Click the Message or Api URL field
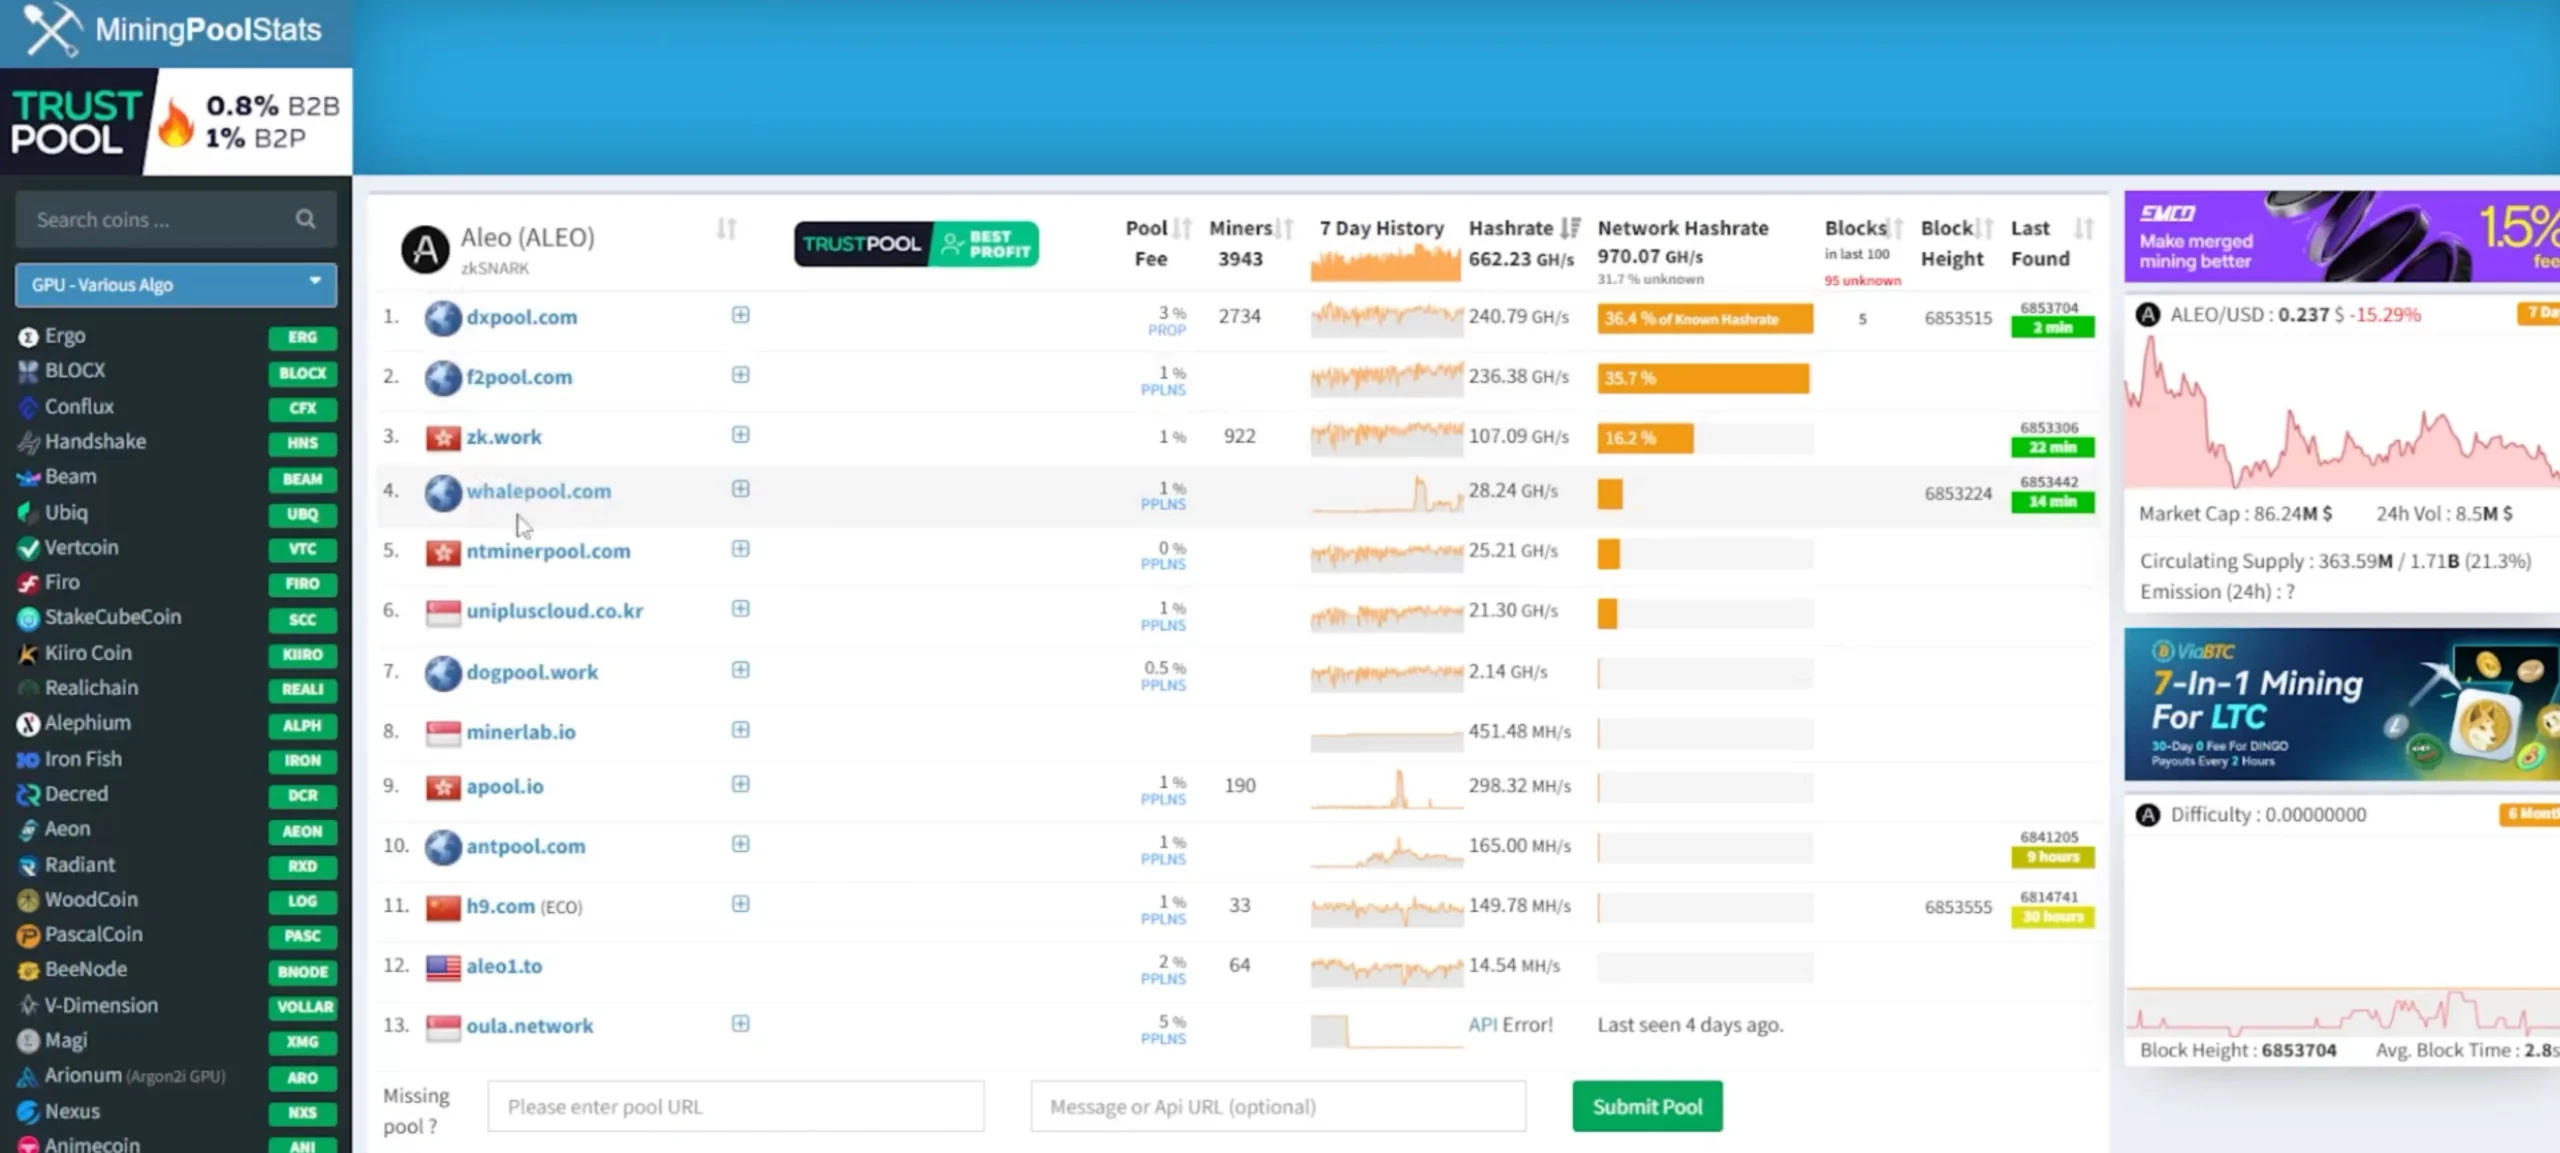The height and width of the screenshot is (1153, 2560). tap(1278, 1107)
